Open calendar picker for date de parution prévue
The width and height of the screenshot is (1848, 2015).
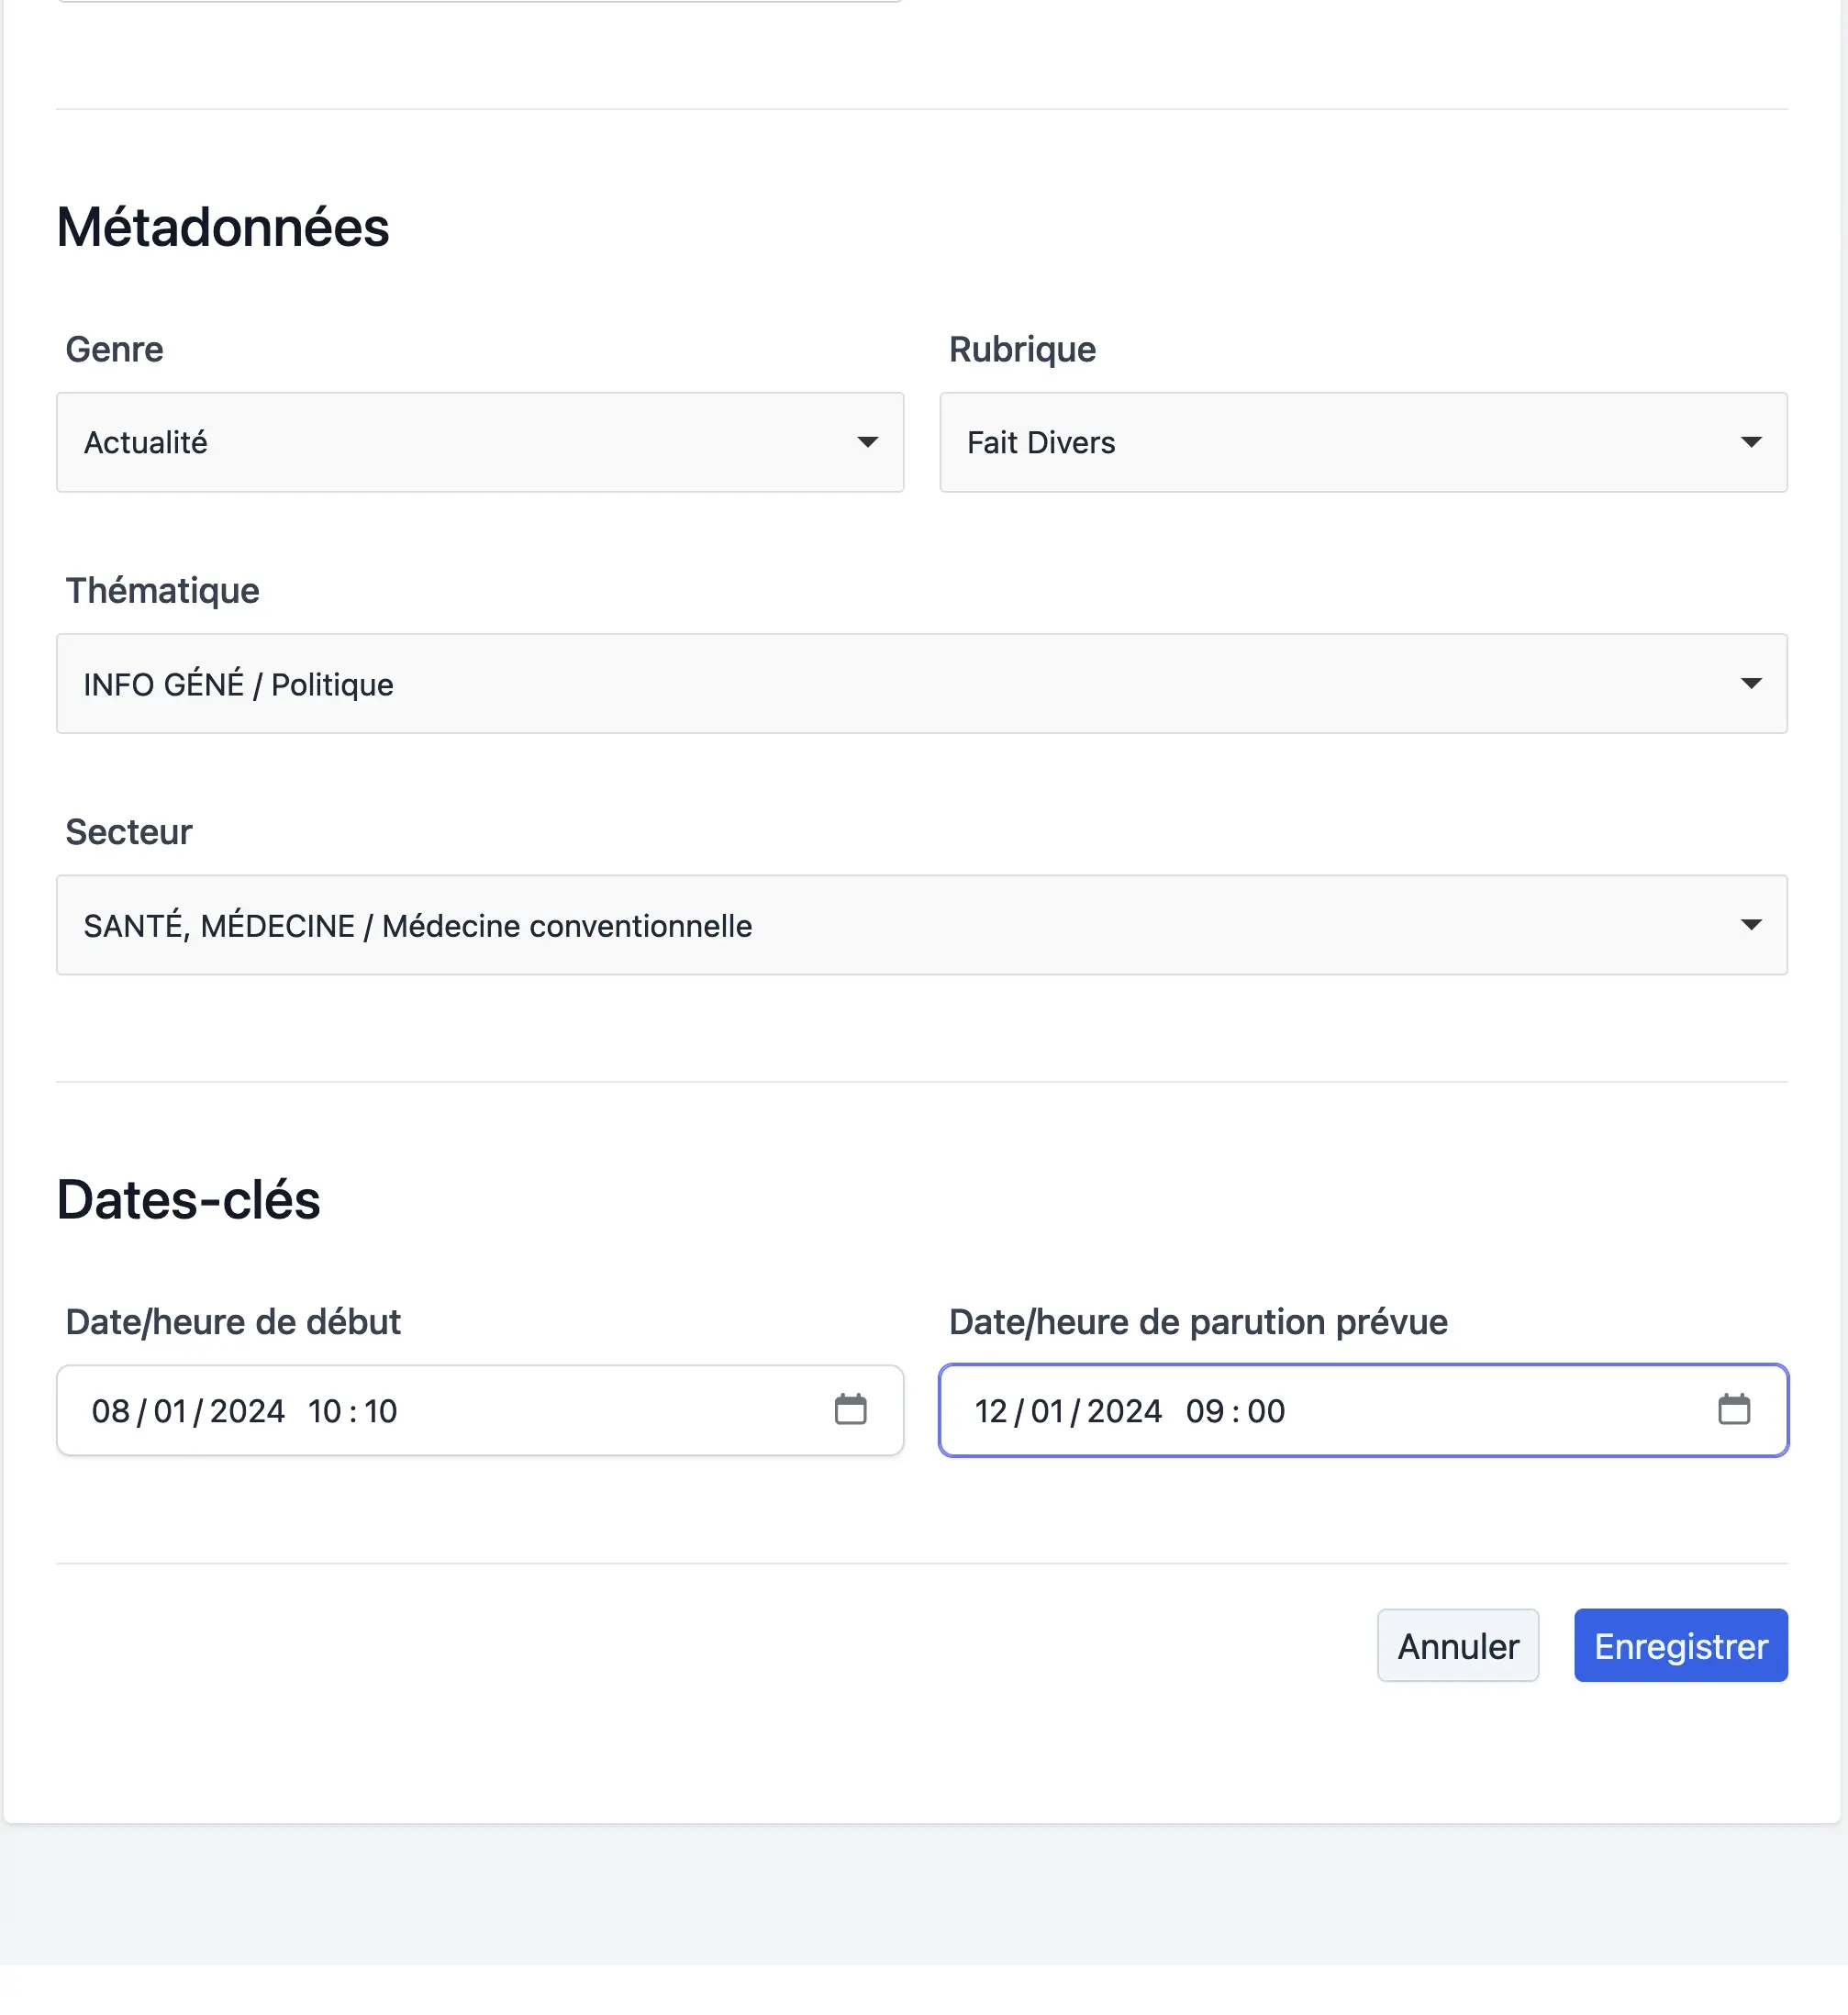click(1733, 1409)
